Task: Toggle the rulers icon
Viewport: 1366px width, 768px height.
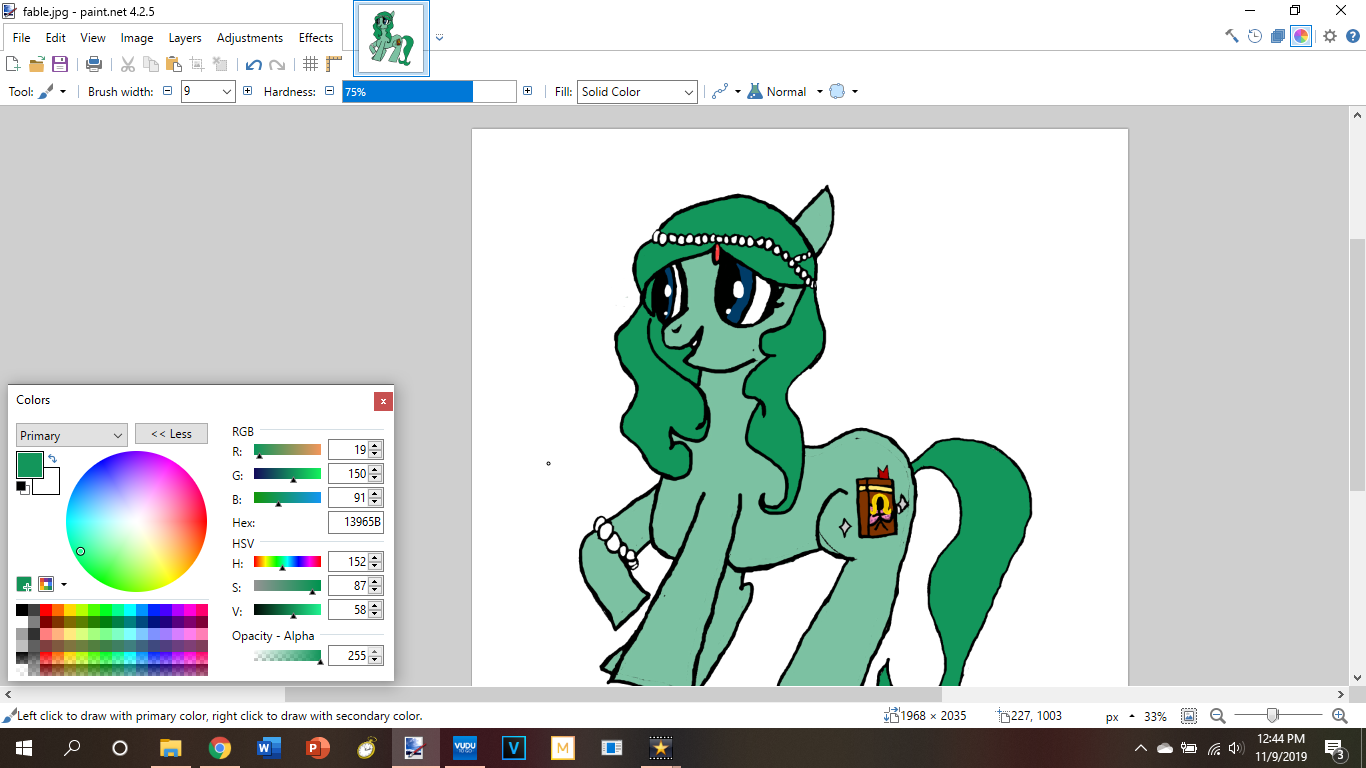Action: pos(334,64)
